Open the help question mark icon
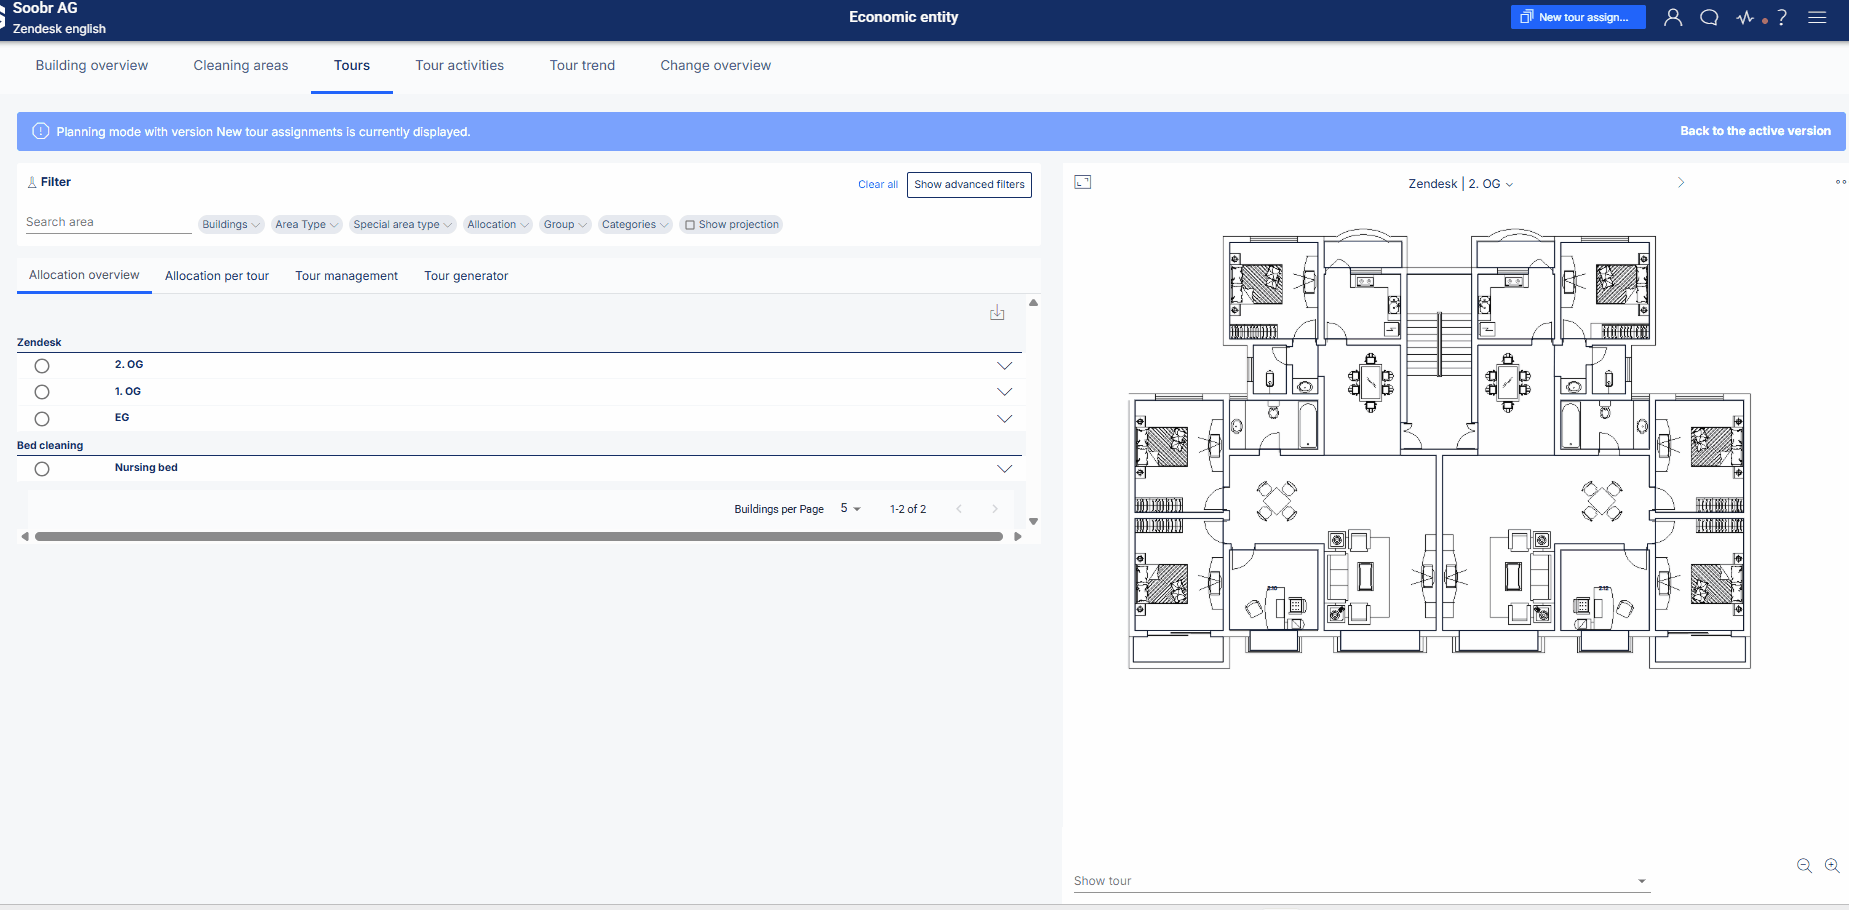Viewport: 1849px width, 910px height. (1782, 17)
